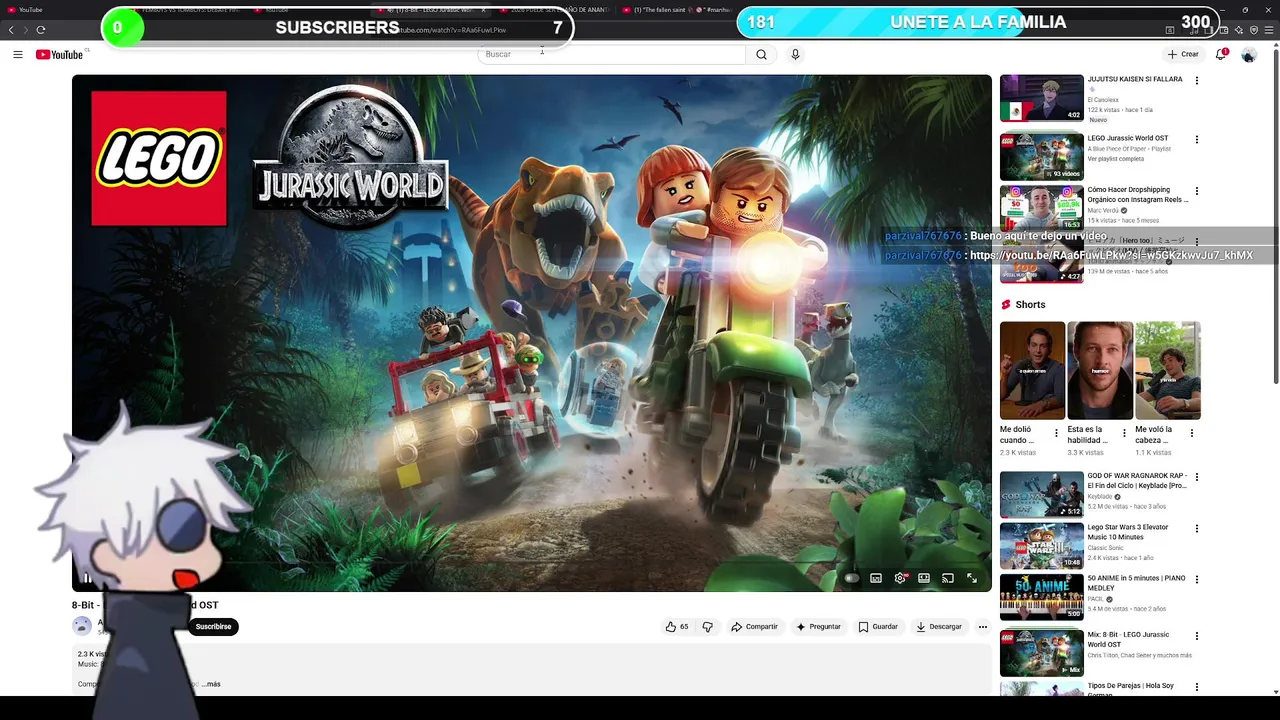Click the Shorts section heading

point(1030,305)
